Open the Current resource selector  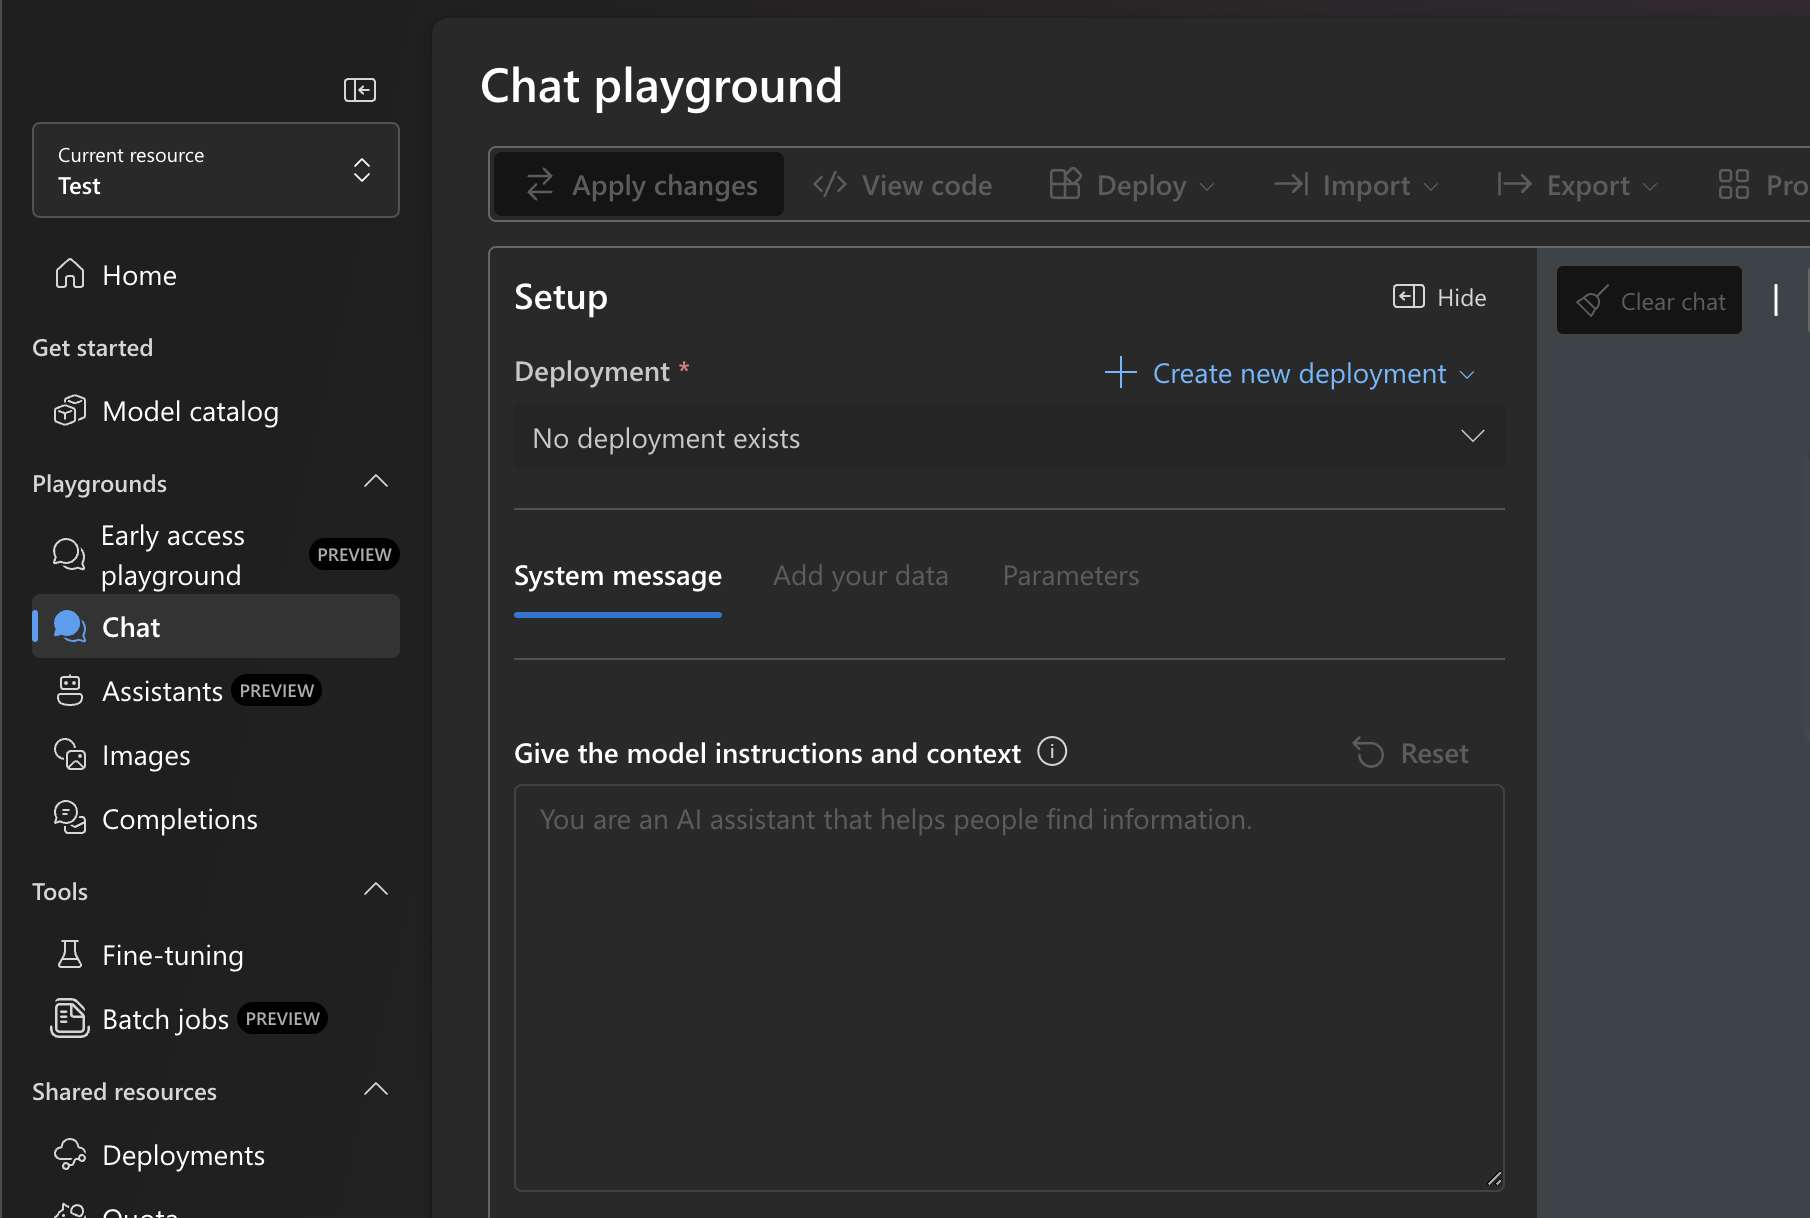tap(216, 170)
